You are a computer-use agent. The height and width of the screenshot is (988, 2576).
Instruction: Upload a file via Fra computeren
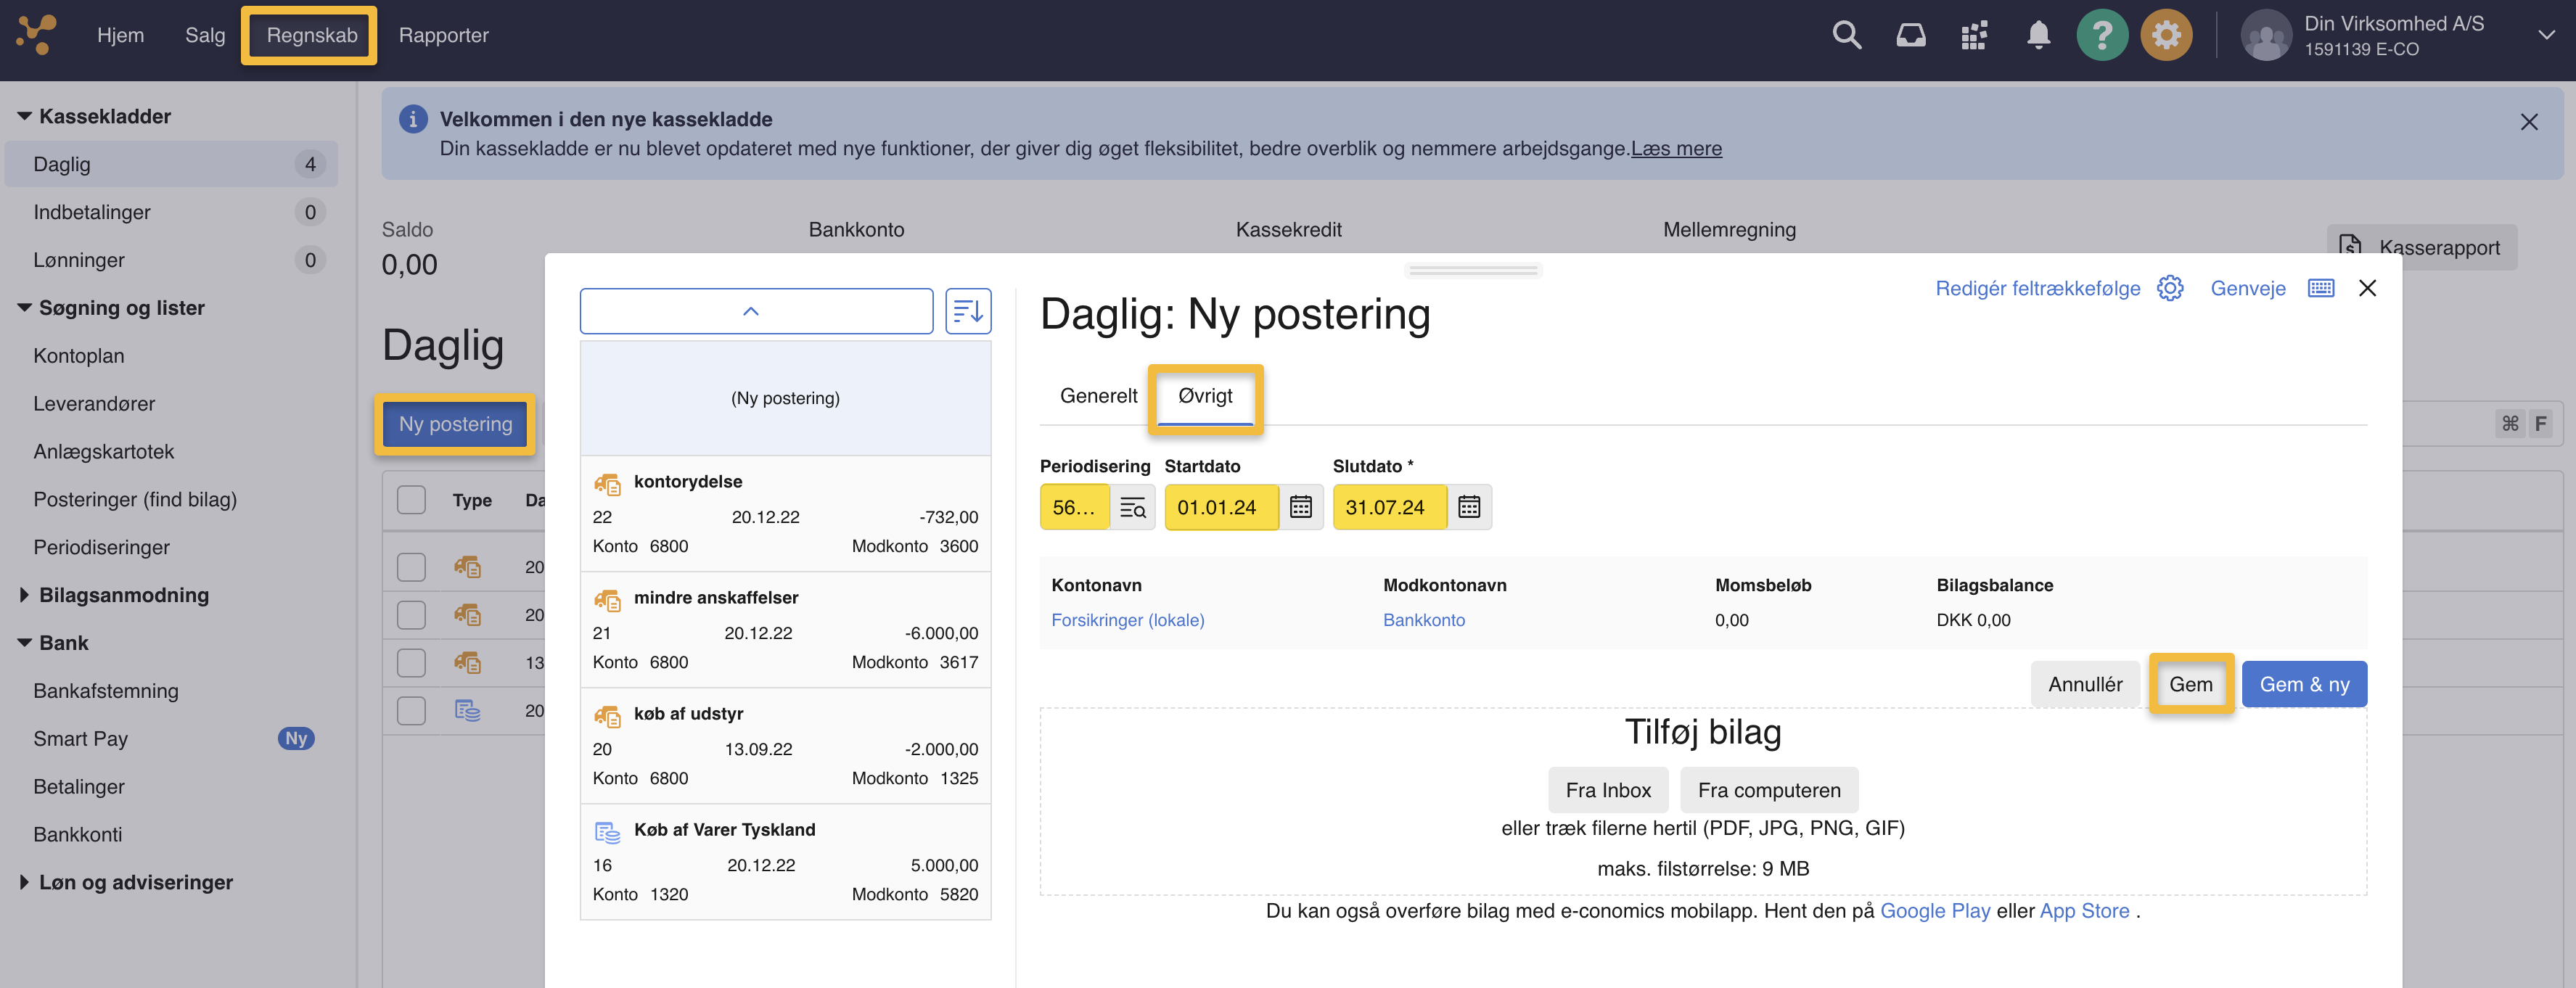(1769, 790)
